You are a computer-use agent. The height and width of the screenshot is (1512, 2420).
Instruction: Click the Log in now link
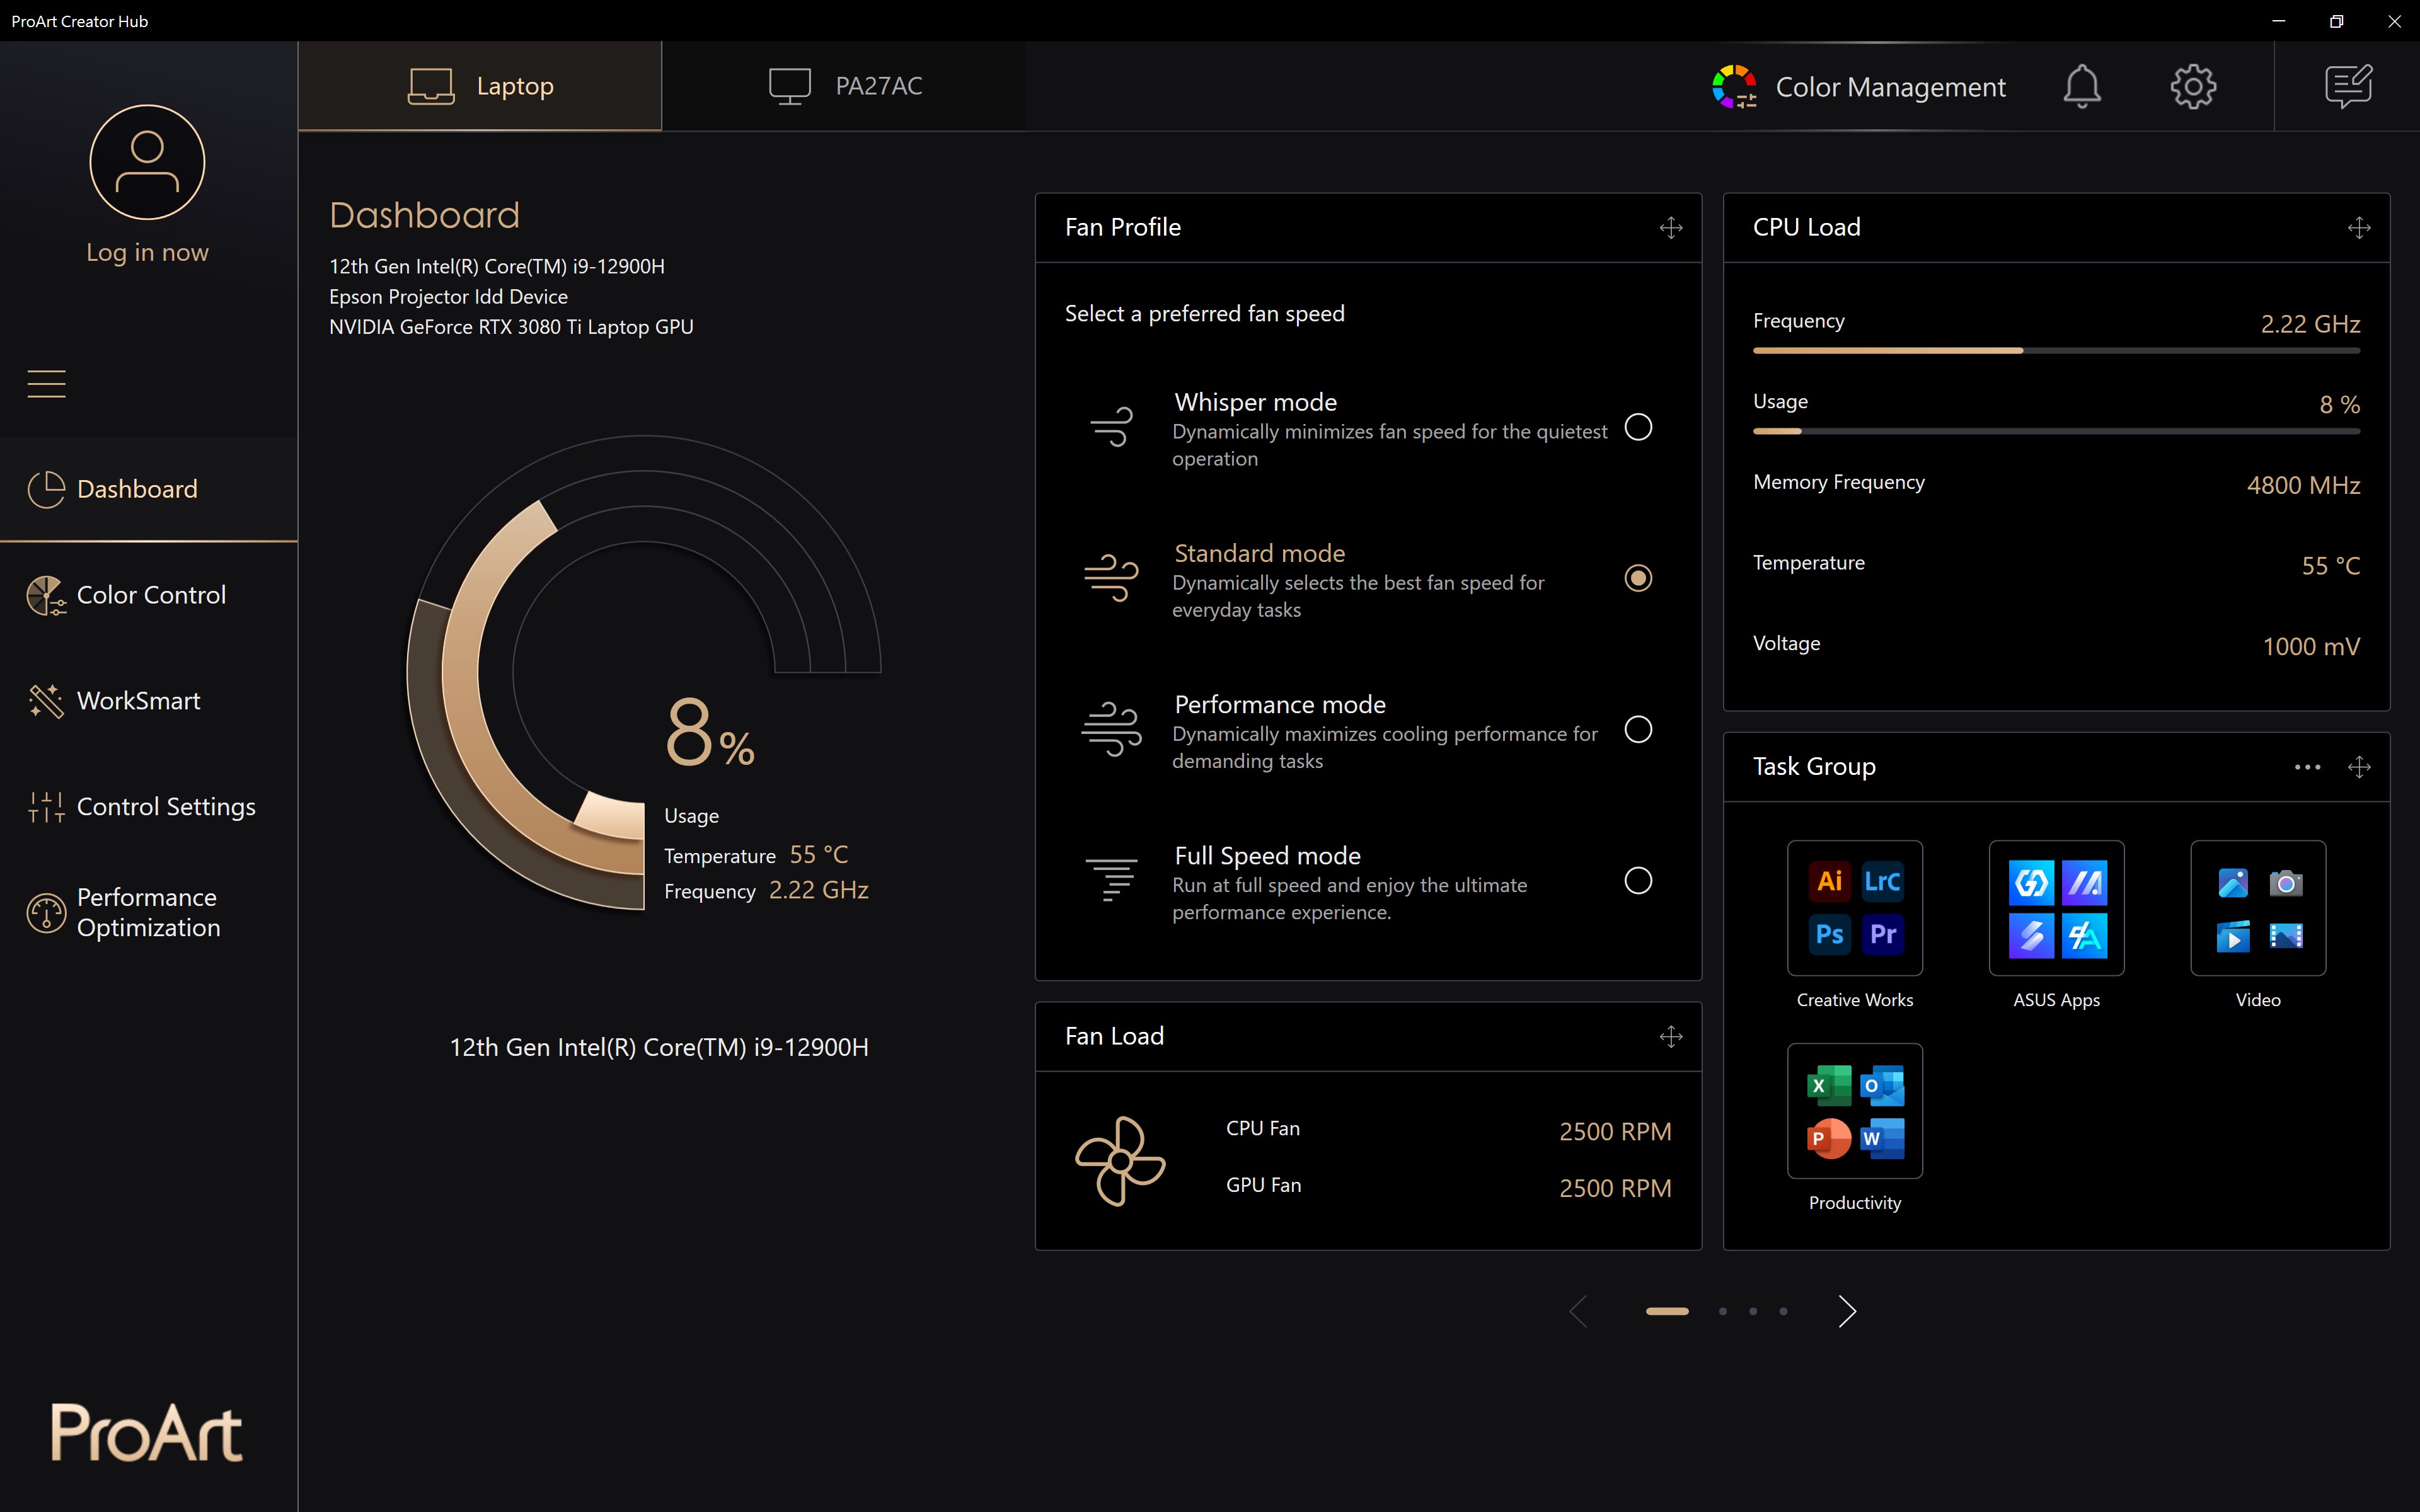(x=147, y=252)
